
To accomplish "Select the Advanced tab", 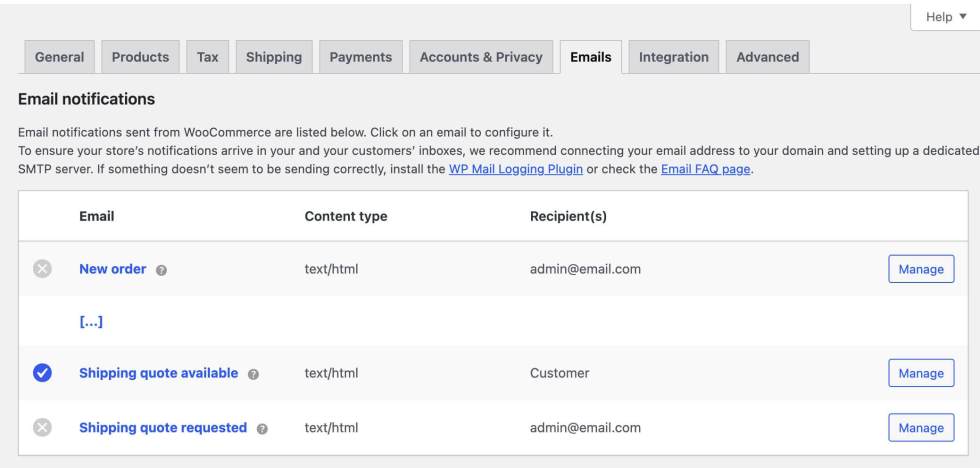I will pos(767,57).
